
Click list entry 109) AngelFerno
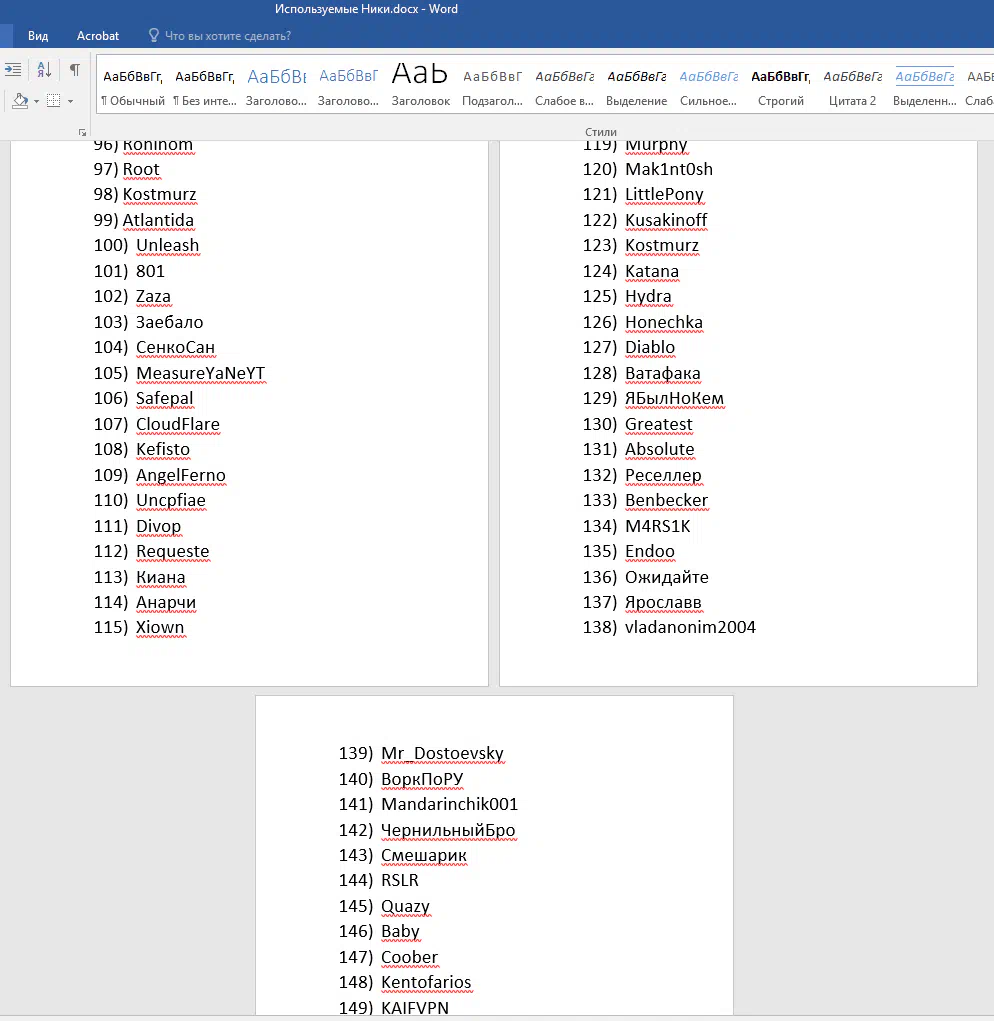click(159, 475)
